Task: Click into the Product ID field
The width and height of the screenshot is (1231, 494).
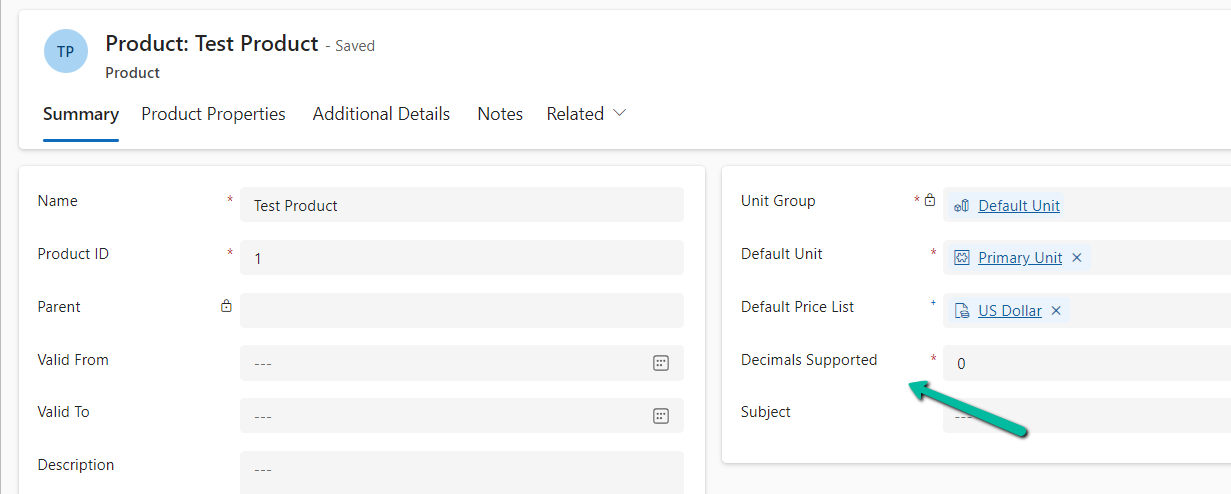Action: [461, 258]
